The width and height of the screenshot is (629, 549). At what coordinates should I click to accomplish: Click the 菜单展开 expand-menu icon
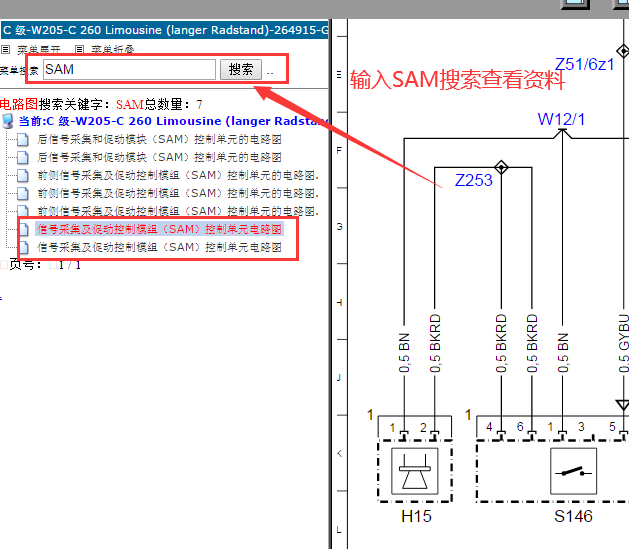click(5, 49)
